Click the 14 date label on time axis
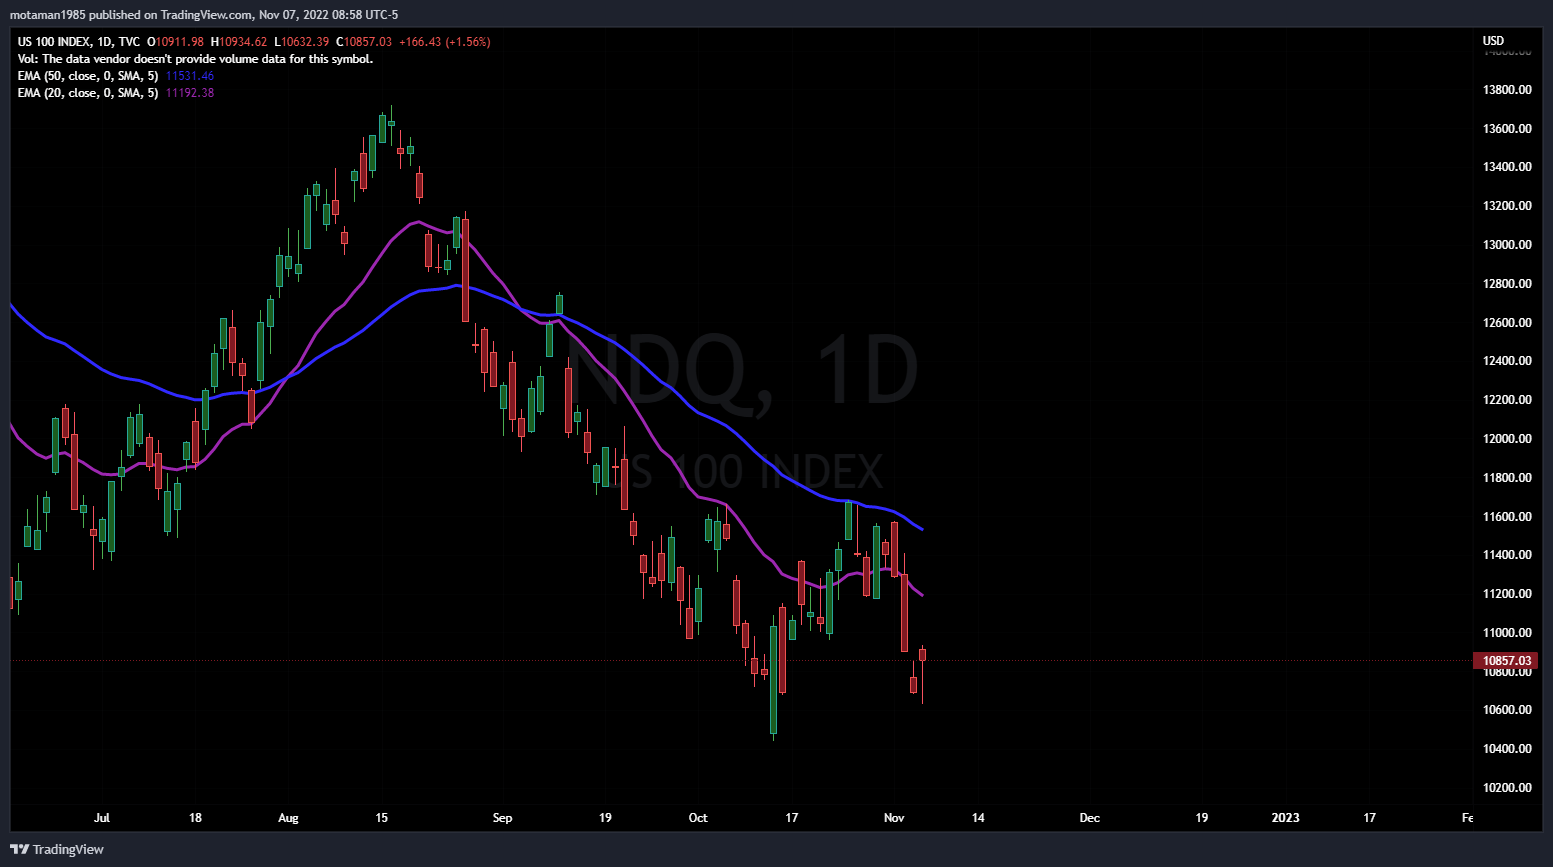The image size is (1553, 867). click(x=978, y=818)
